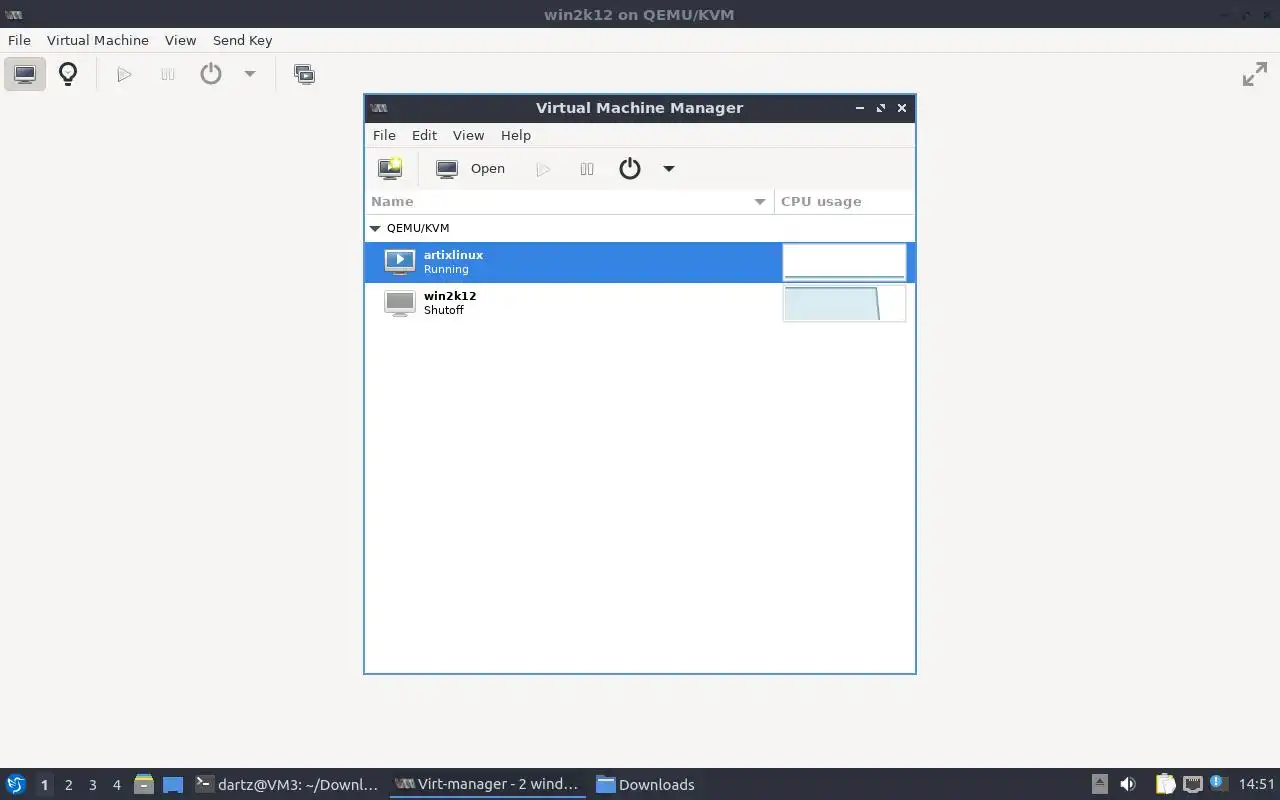This screenshot has width=1280, height=800.
Task: Click power shutdown icon in Manager toolbar
Action: coord(629,169)
